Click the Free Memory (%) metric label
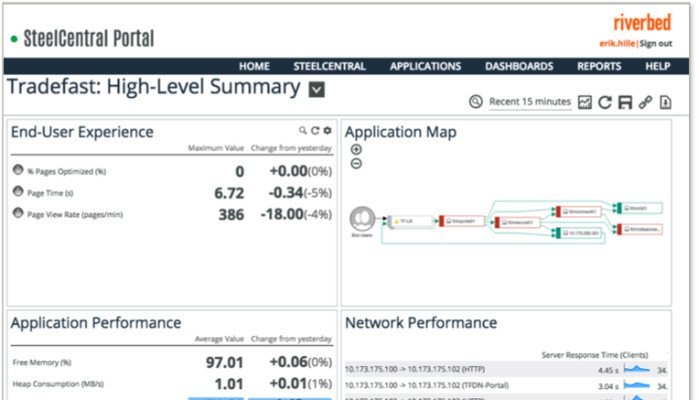This screenshot has width=698, height=400. (42, 363)
